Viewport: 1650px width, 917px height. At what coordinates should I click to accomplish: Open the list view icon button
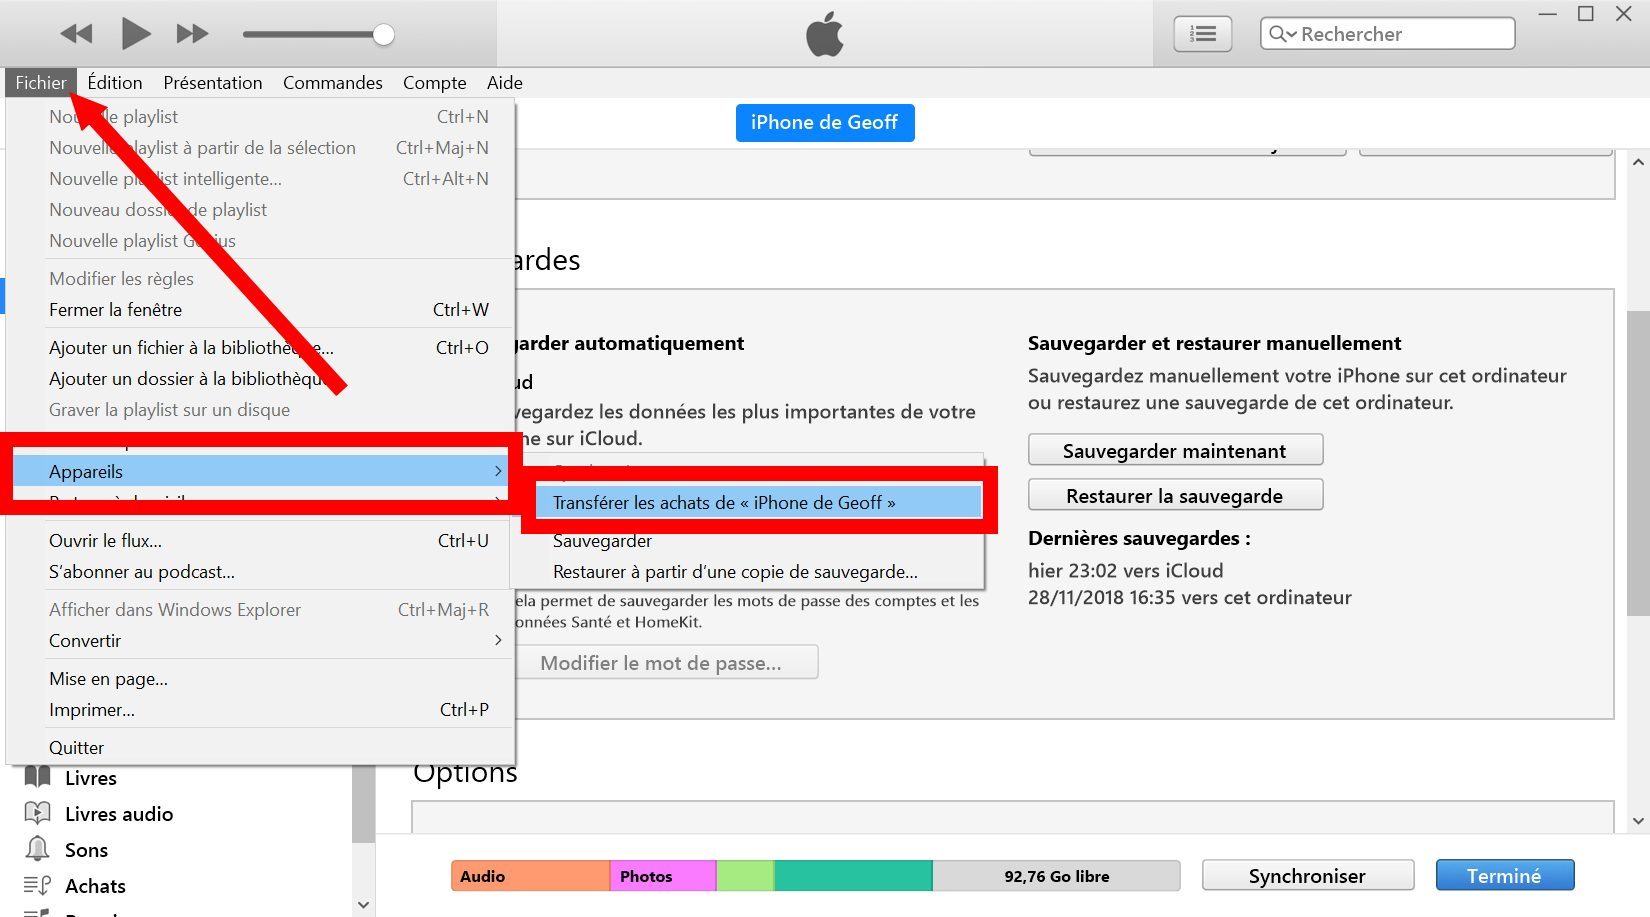(1202, 34)
